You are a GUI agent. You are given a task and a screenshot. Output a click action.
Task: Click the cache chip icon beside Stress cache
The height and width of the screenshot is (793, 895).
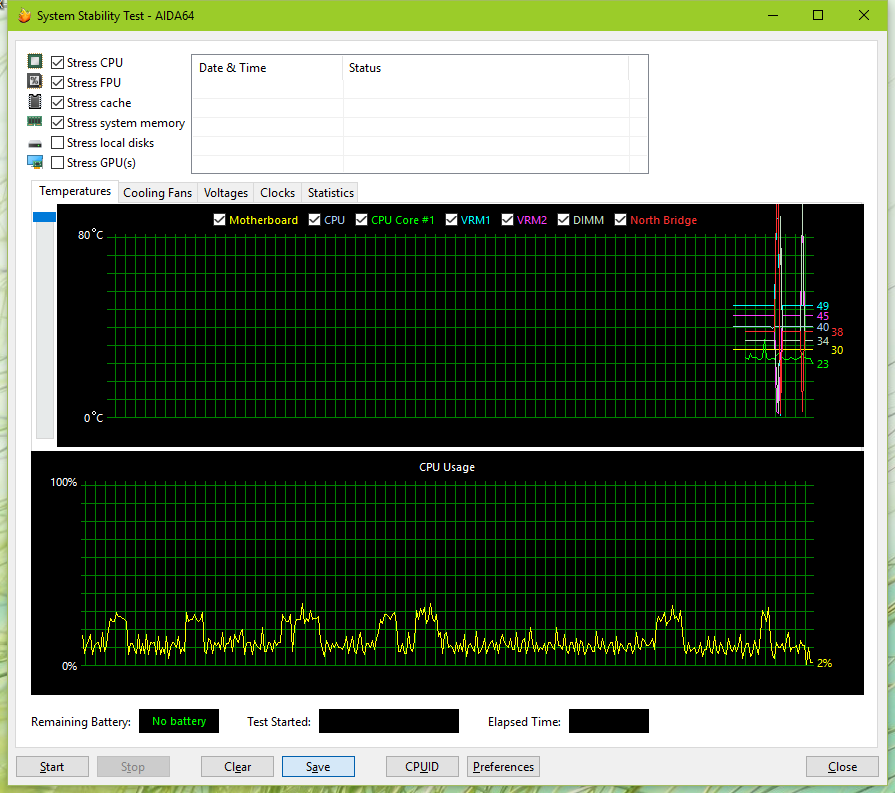(35, 102)
